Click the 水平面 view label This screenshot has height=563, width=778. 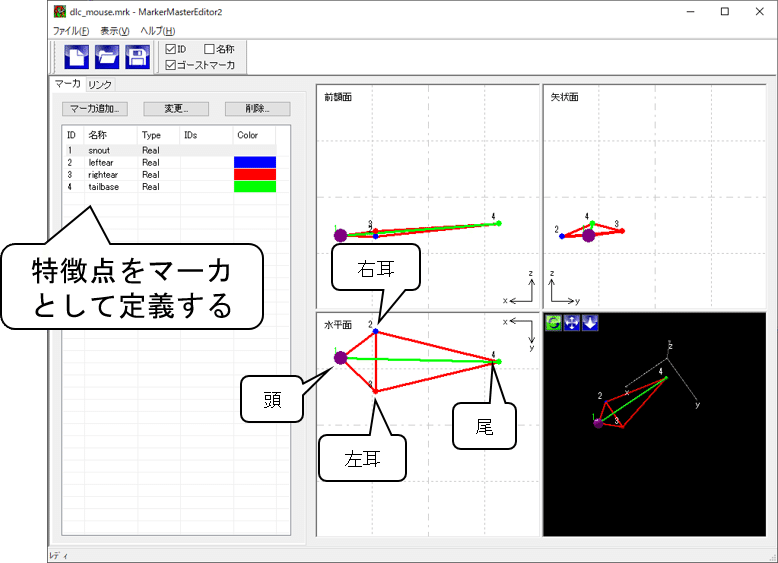coord(338,325)
